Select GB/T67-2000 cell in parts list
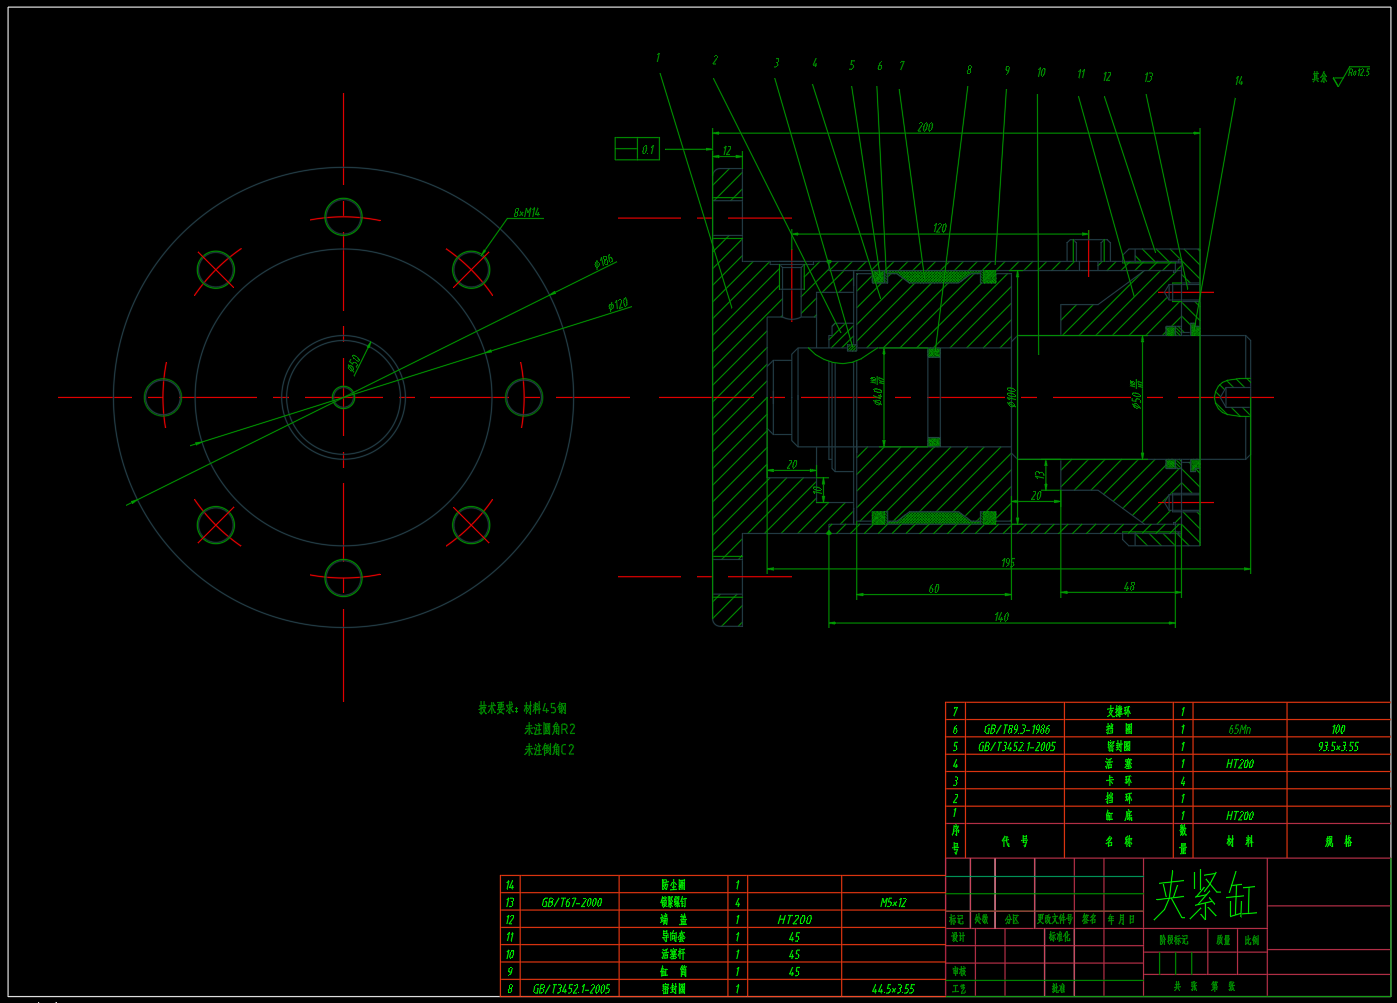Image resolution: width=1397 pixels, height=1003 pixels. [x=571, y=902]
